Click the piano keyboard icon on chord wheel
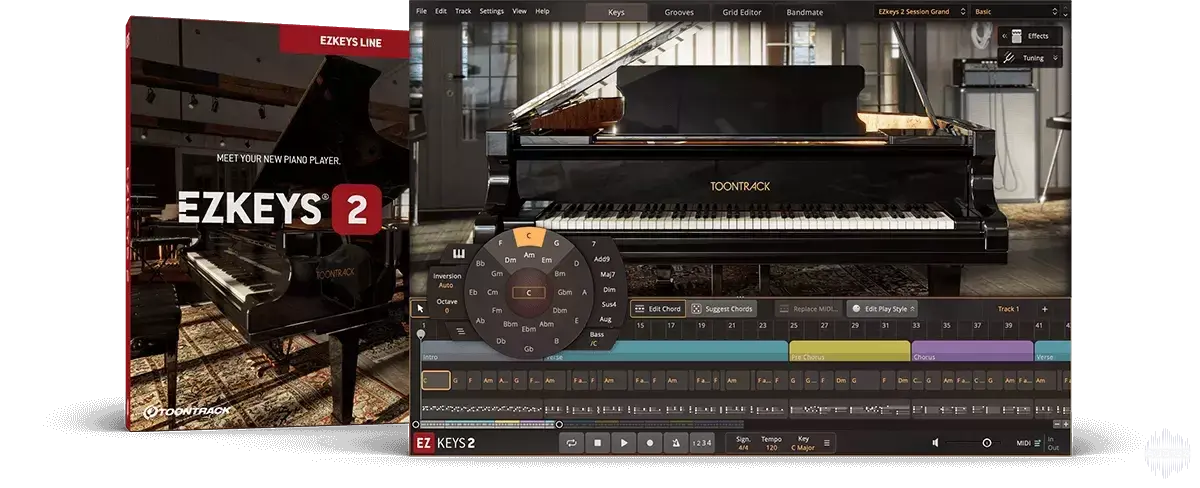This screenshot has width=1200, height=488. tap(459, 254)
